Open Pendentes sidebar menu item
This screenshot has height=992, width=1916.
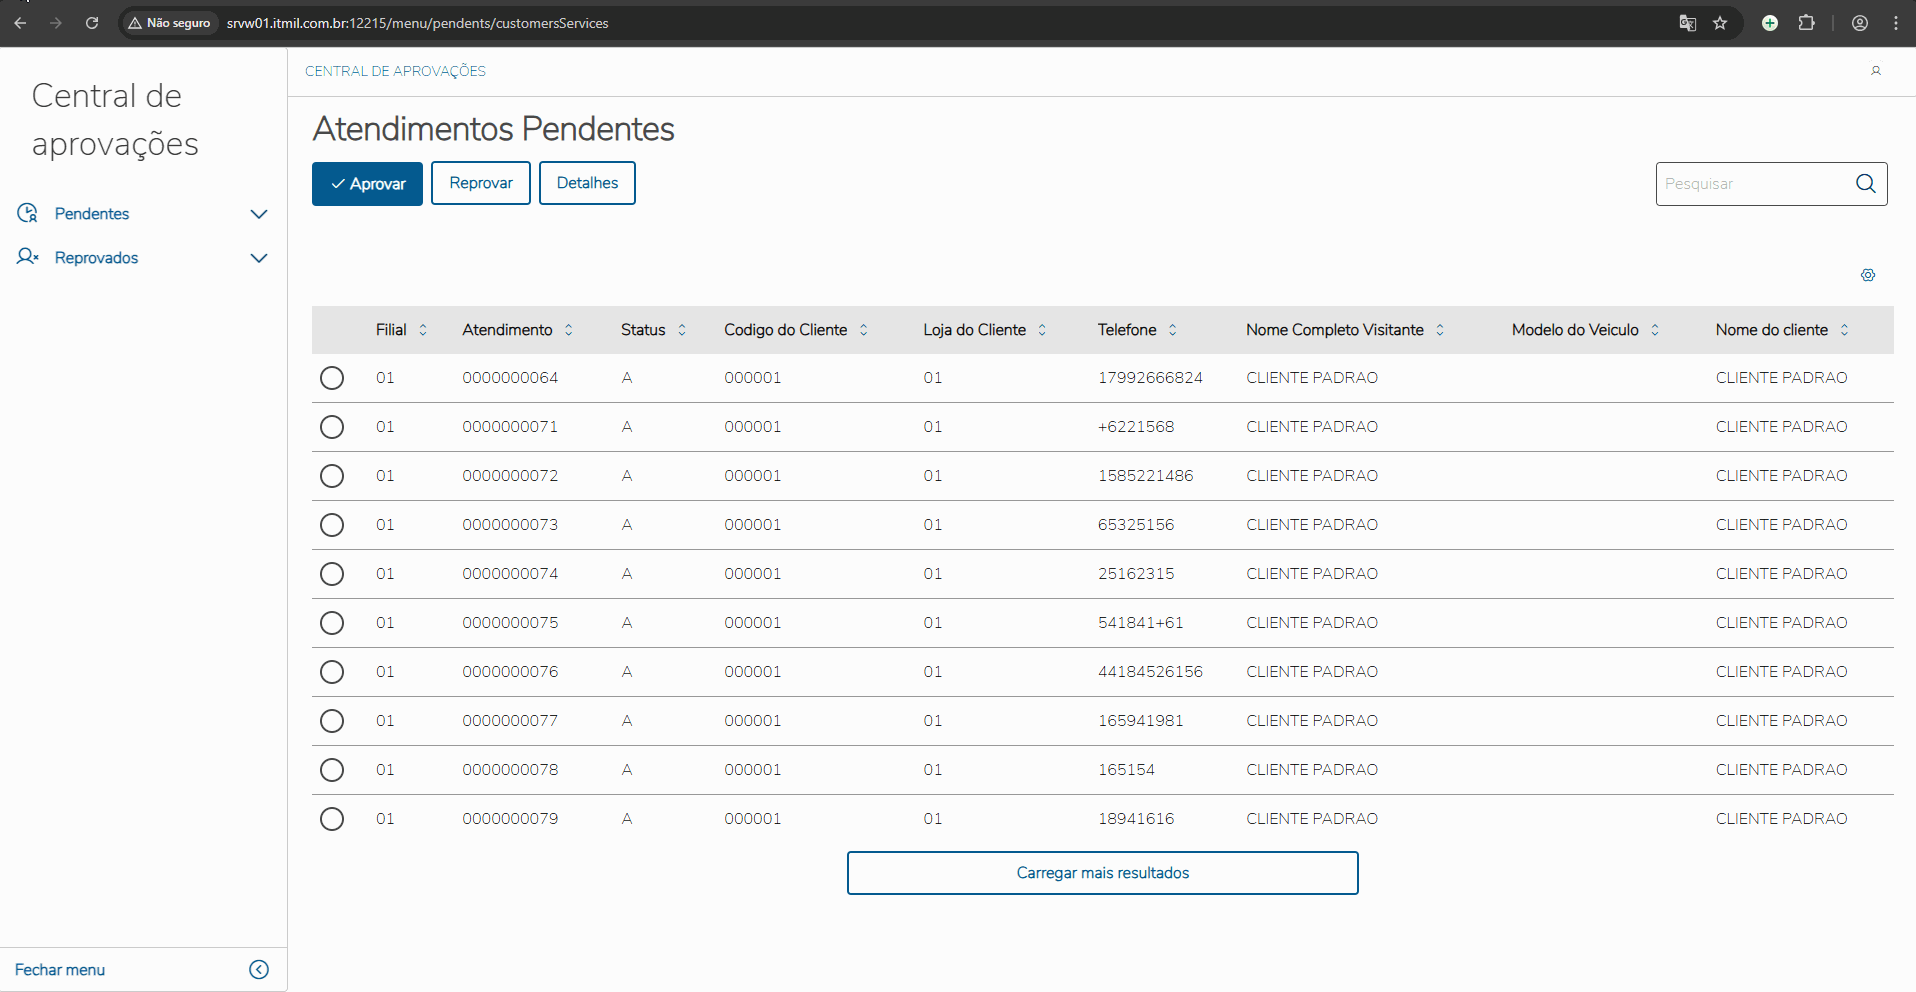(92, 214)
